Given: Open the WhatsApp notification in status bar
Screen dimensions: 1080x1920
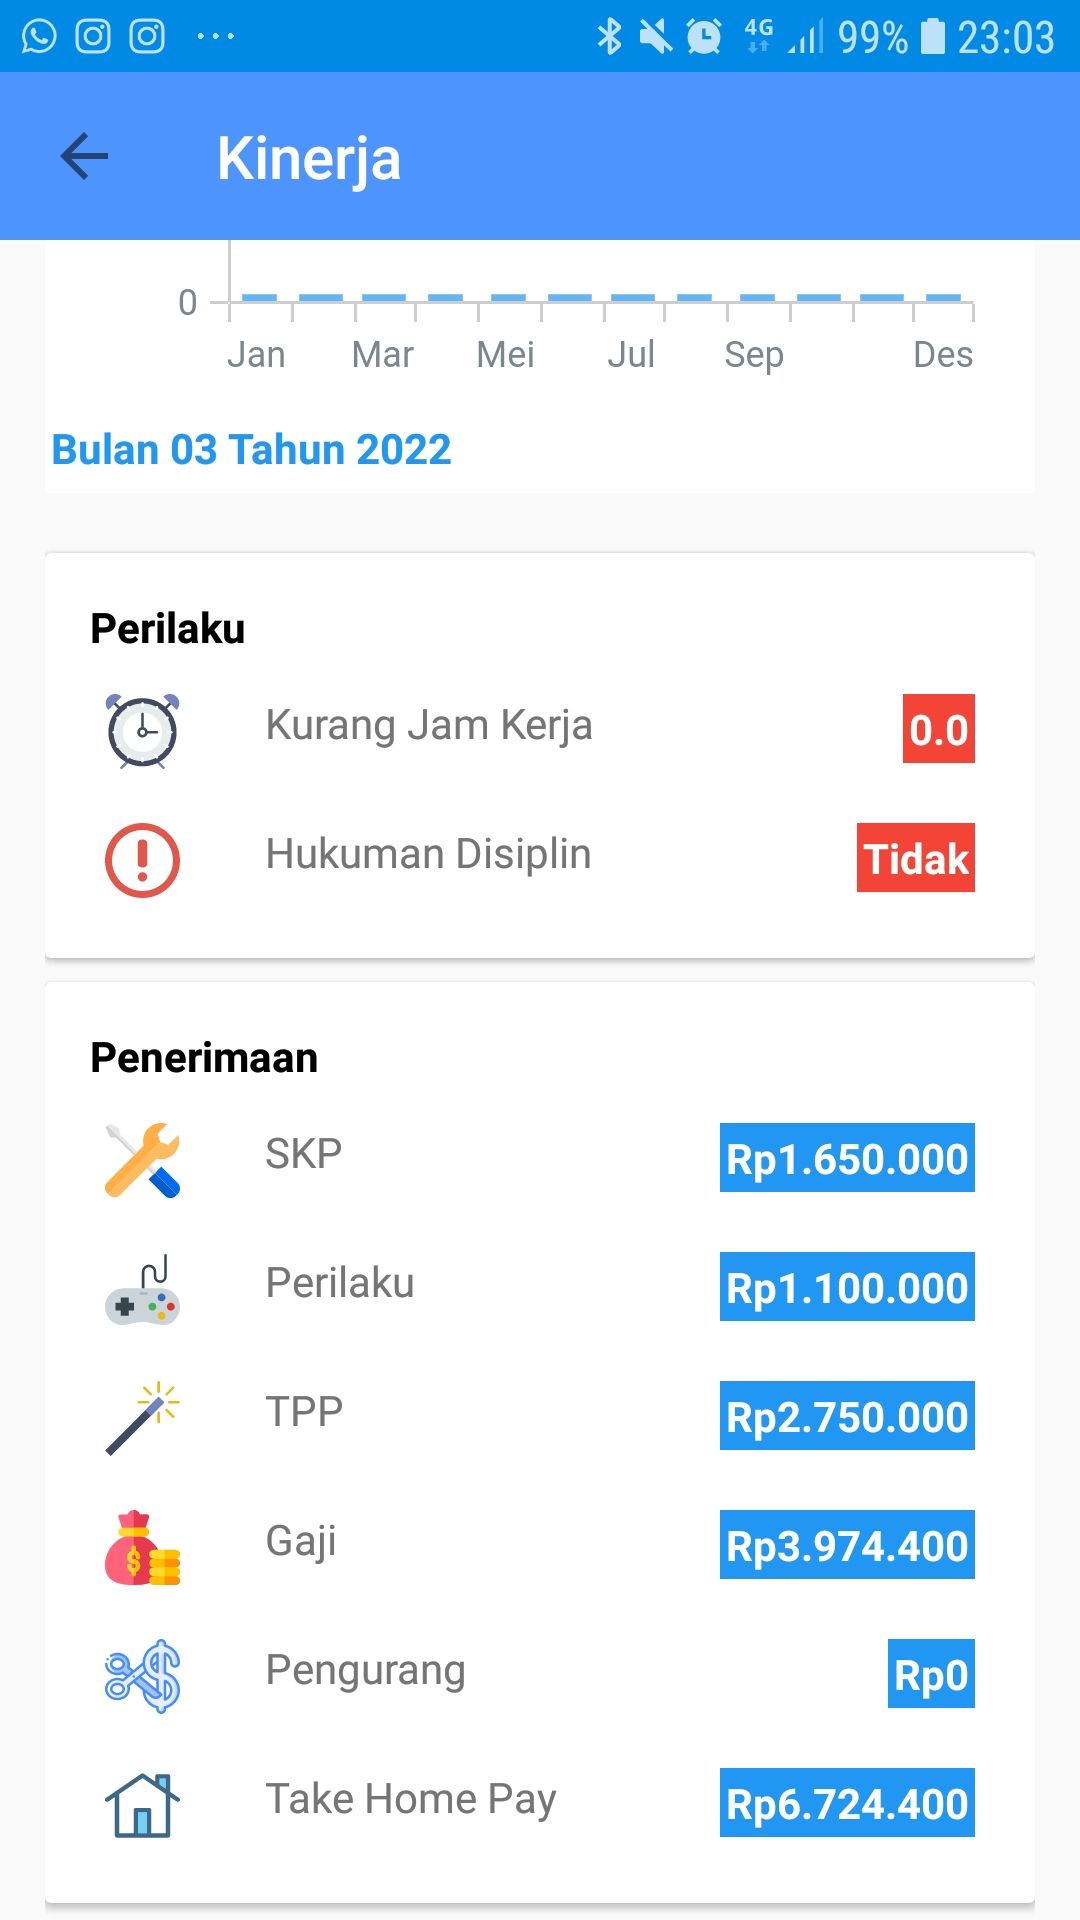Looking at the screenshot, I should [x=39, y=37].
